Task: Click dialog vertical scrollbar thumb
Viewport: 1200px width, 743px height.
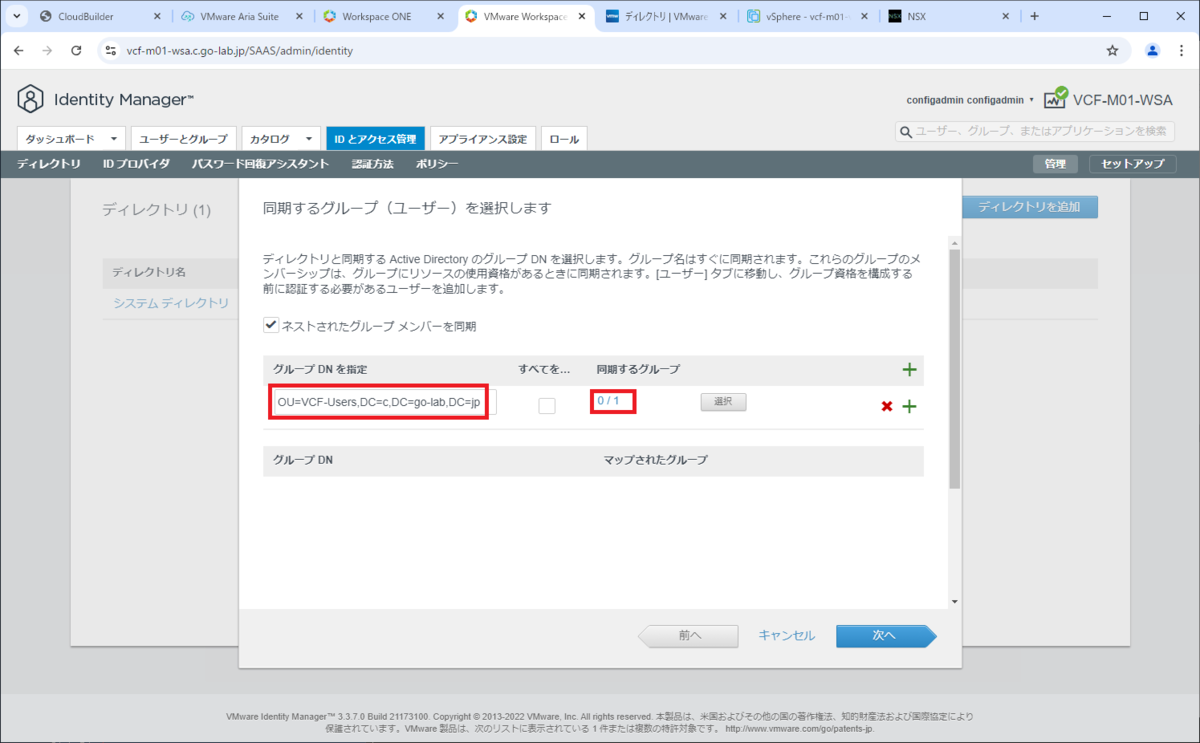Action: point(955,370)
